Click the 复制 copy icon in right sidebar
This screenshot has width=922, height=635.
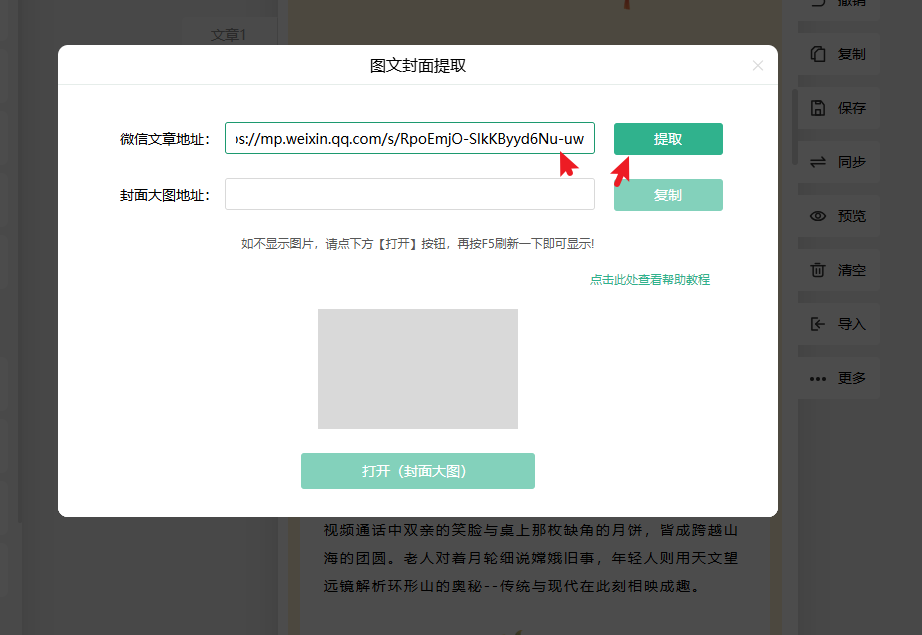click(x=818, y=54)
